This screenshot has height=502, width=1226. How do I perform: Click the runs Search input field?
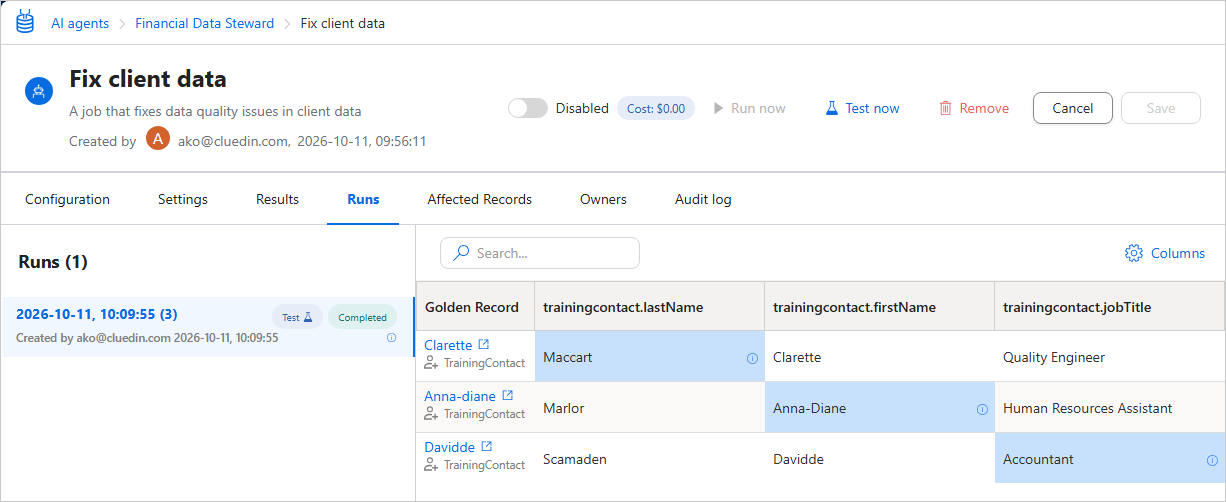(x=540, y=253)
